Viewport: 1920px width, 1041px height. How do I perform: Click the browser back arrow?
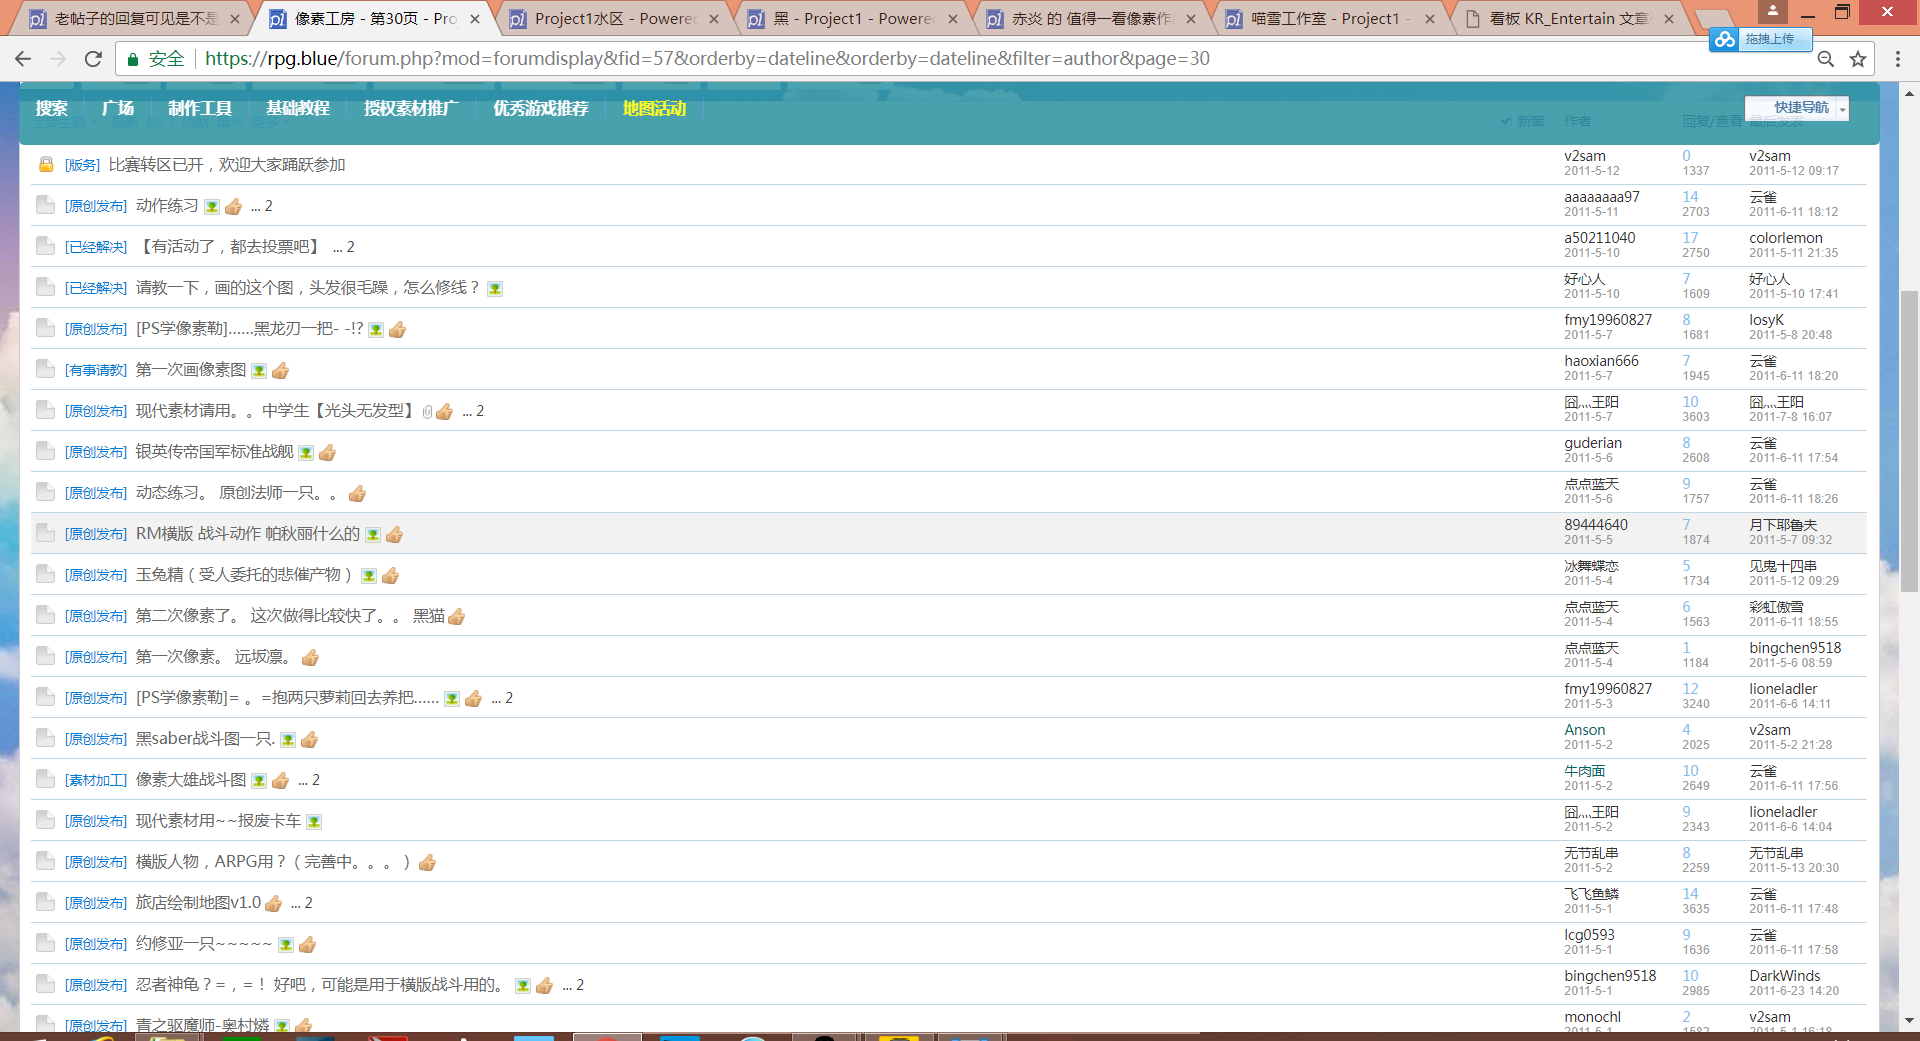[24, 59]
